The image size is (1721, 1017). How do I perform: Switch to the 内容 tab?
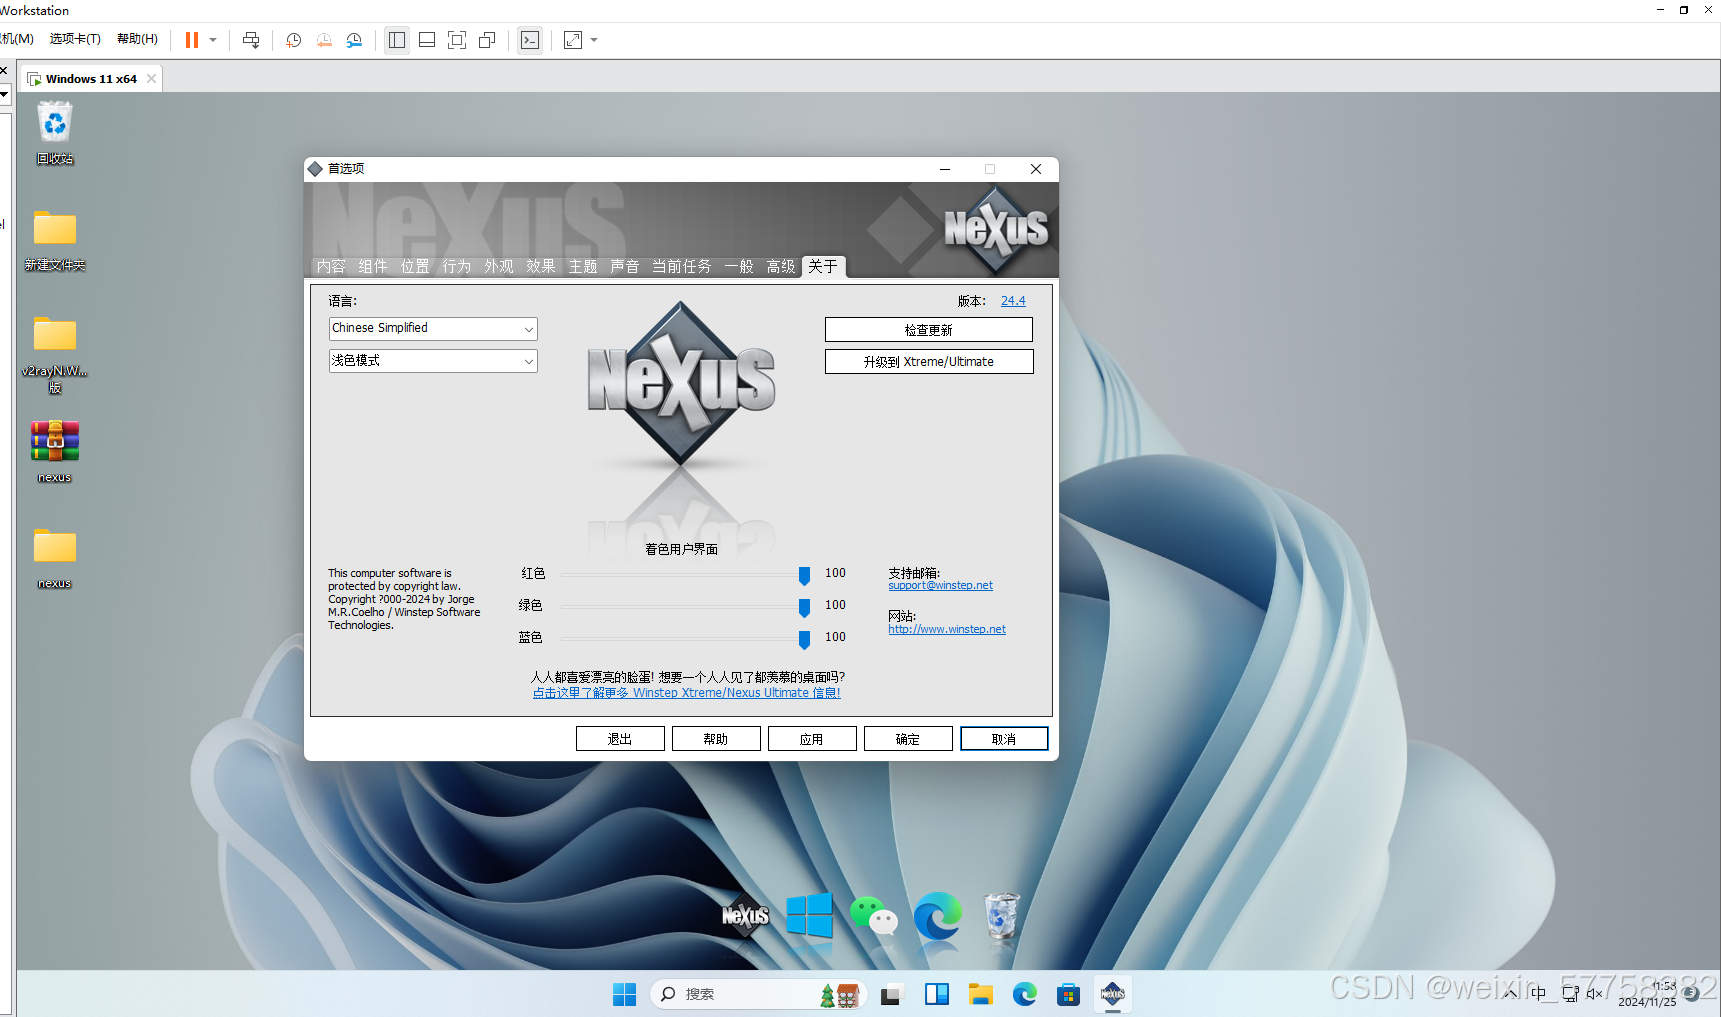331,266
